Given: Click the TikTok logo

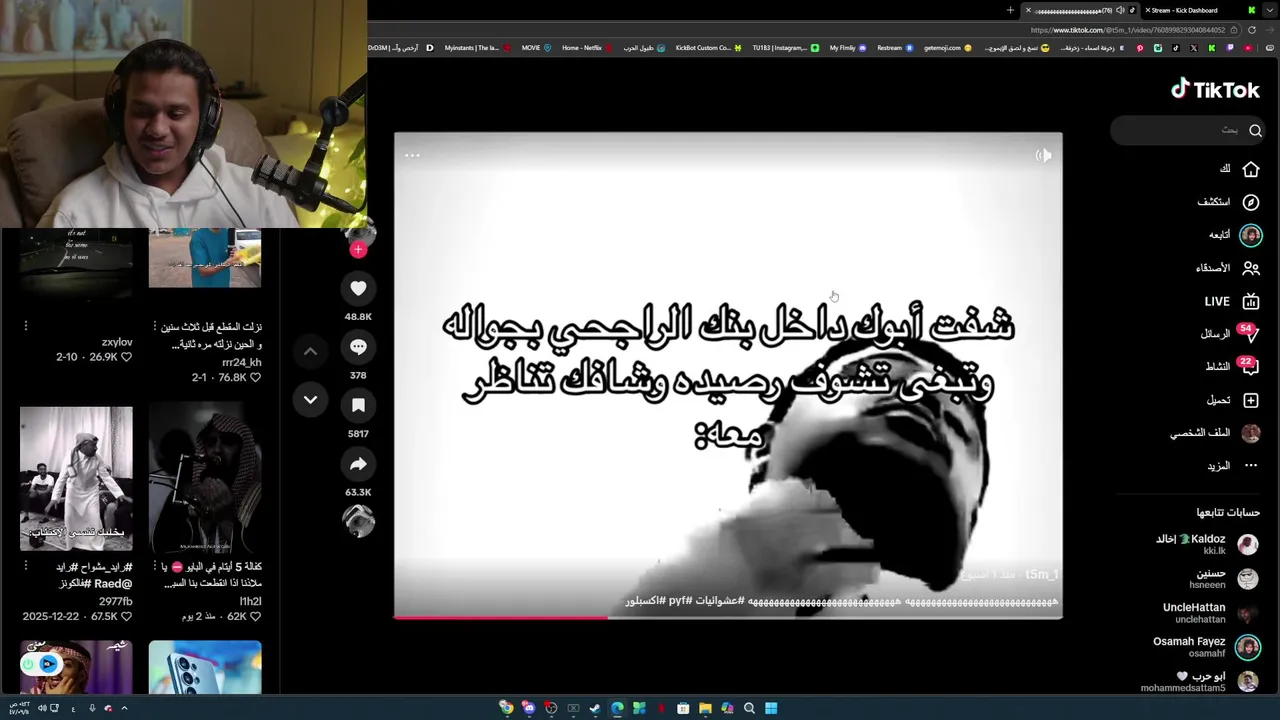Looking at the screenshot, I should click(1215, 90).
